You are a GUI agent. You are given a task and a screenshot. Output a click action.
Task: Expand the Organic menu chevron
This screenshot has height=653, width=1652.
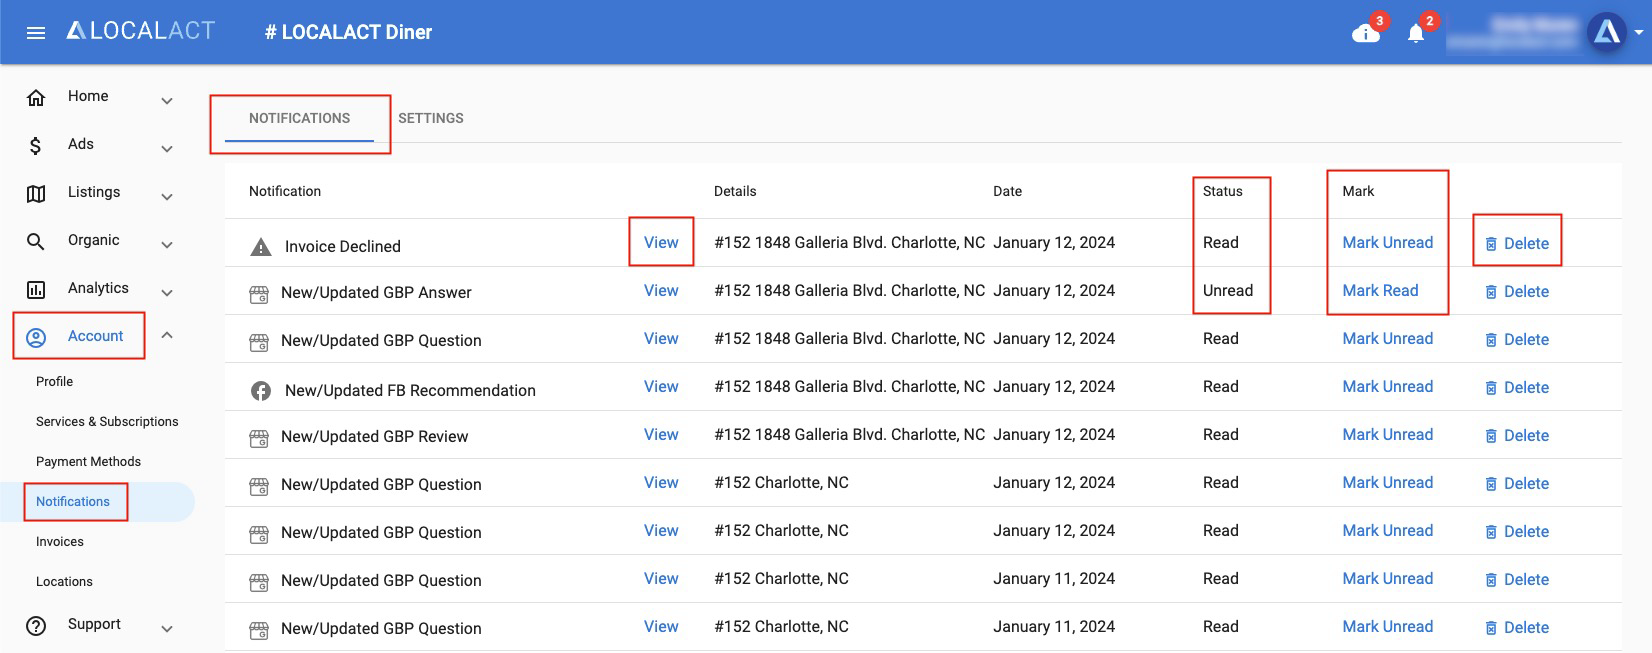167,245
